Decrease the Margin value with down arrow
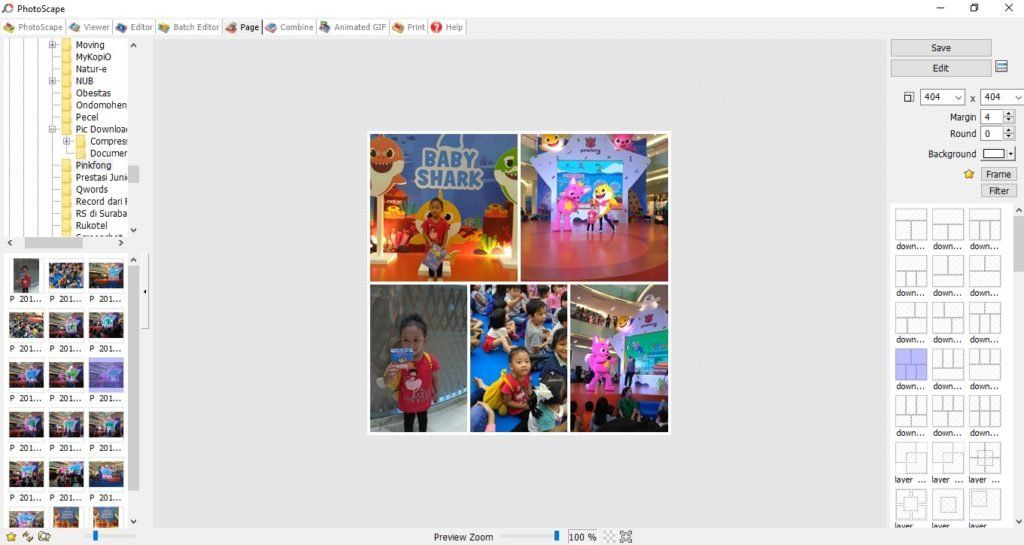Image resolution: width=1024 pixels, height=545 pixels. point(1009,120)
